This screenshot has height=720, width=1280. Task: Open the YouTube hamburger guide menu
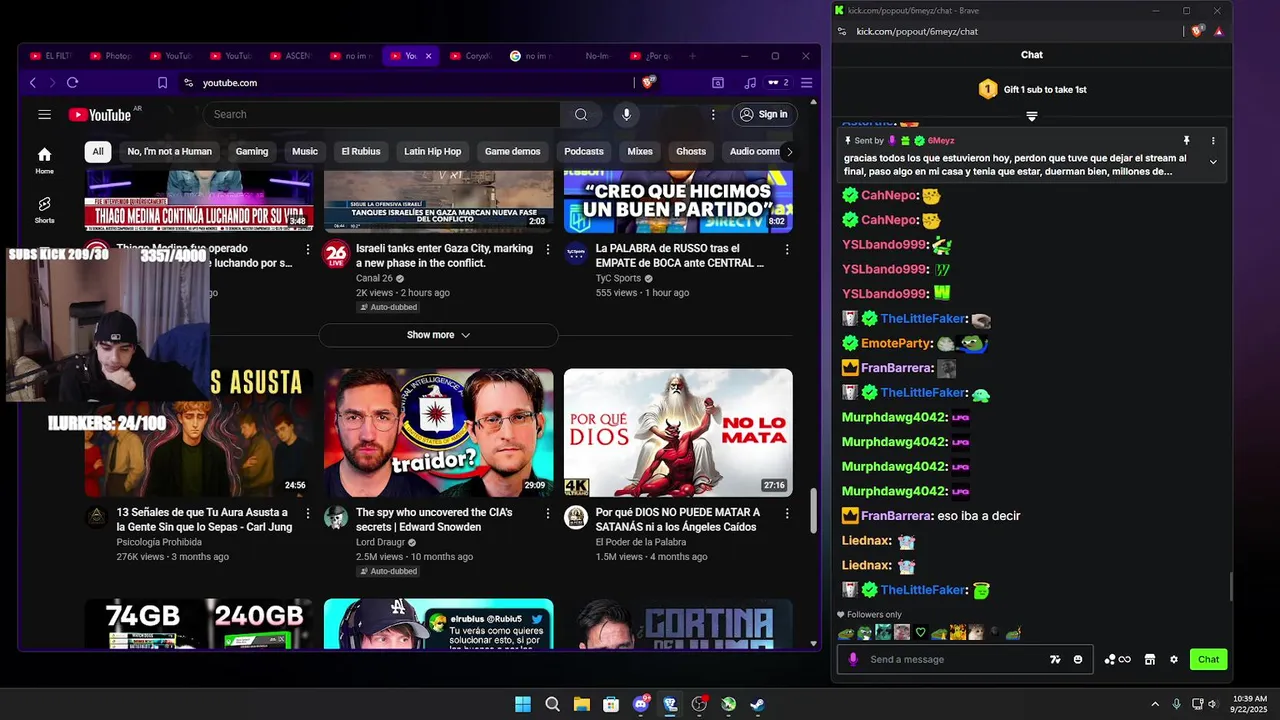click(44, 115)
